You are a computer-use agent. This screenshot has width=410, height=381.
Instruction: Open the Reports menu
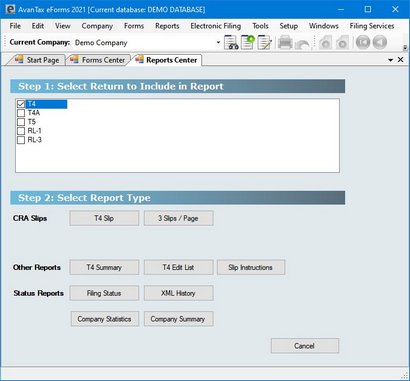click(x=167, y=26)
